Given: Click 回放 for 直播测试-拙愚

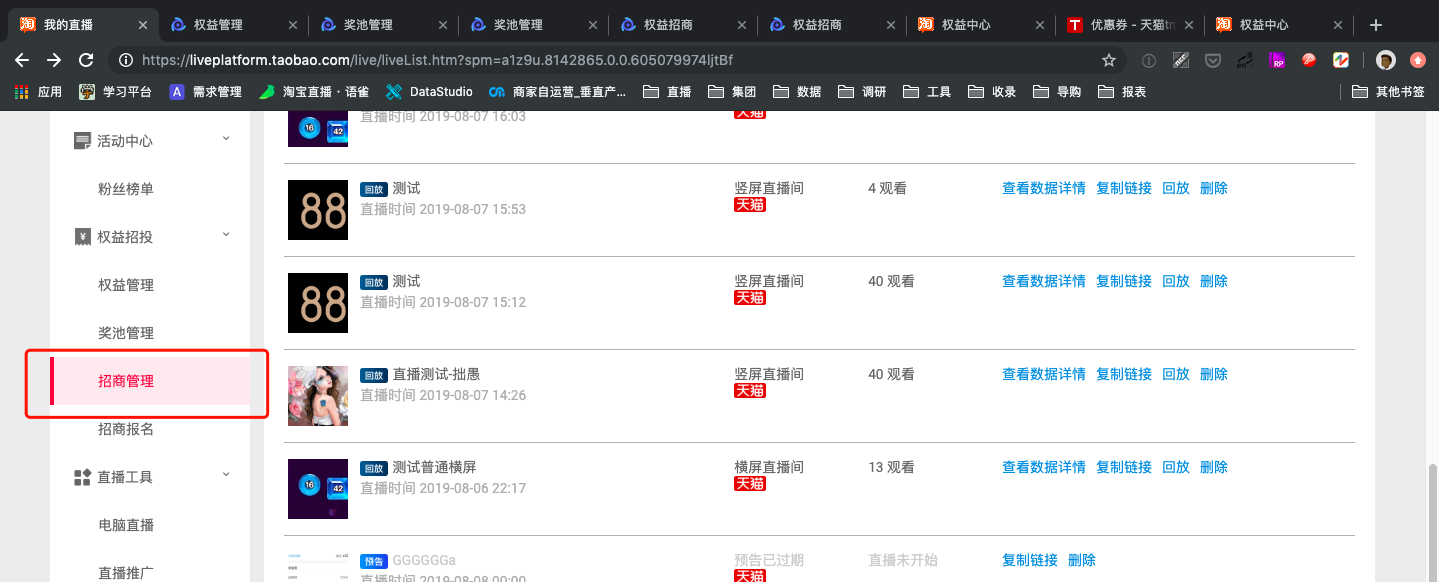Looking at the screenshot, I should click(x=1176, y=374).
